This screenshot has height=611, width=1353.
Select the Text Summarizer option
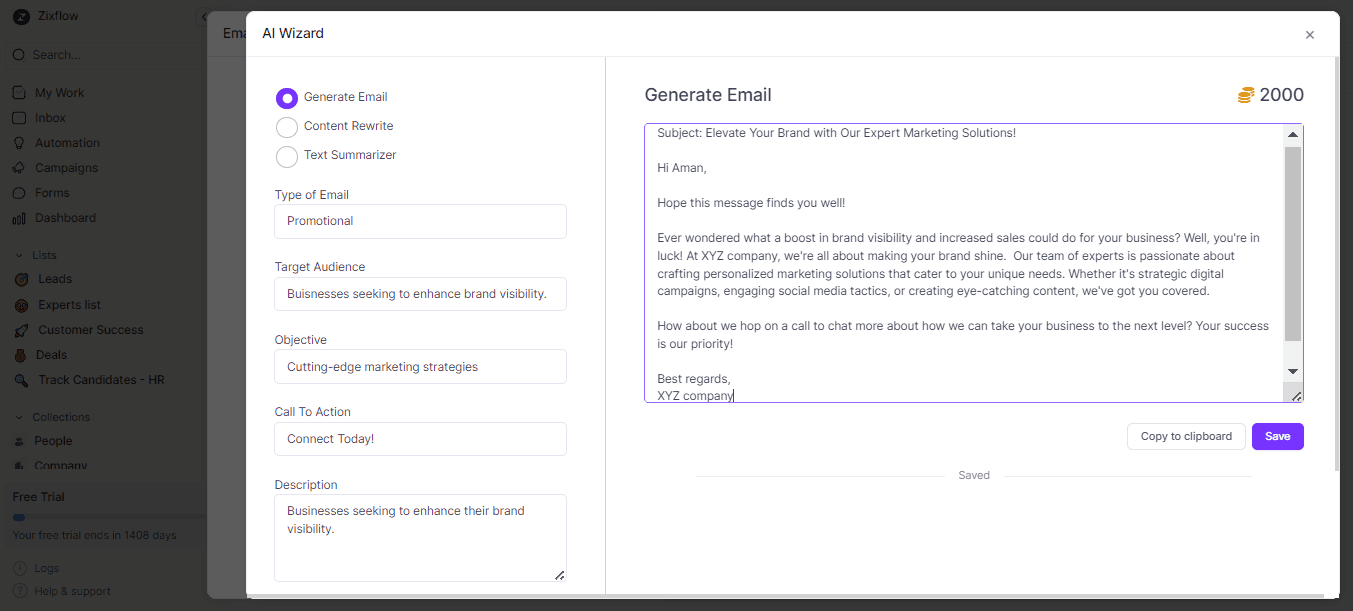click(x=287, y=155)
